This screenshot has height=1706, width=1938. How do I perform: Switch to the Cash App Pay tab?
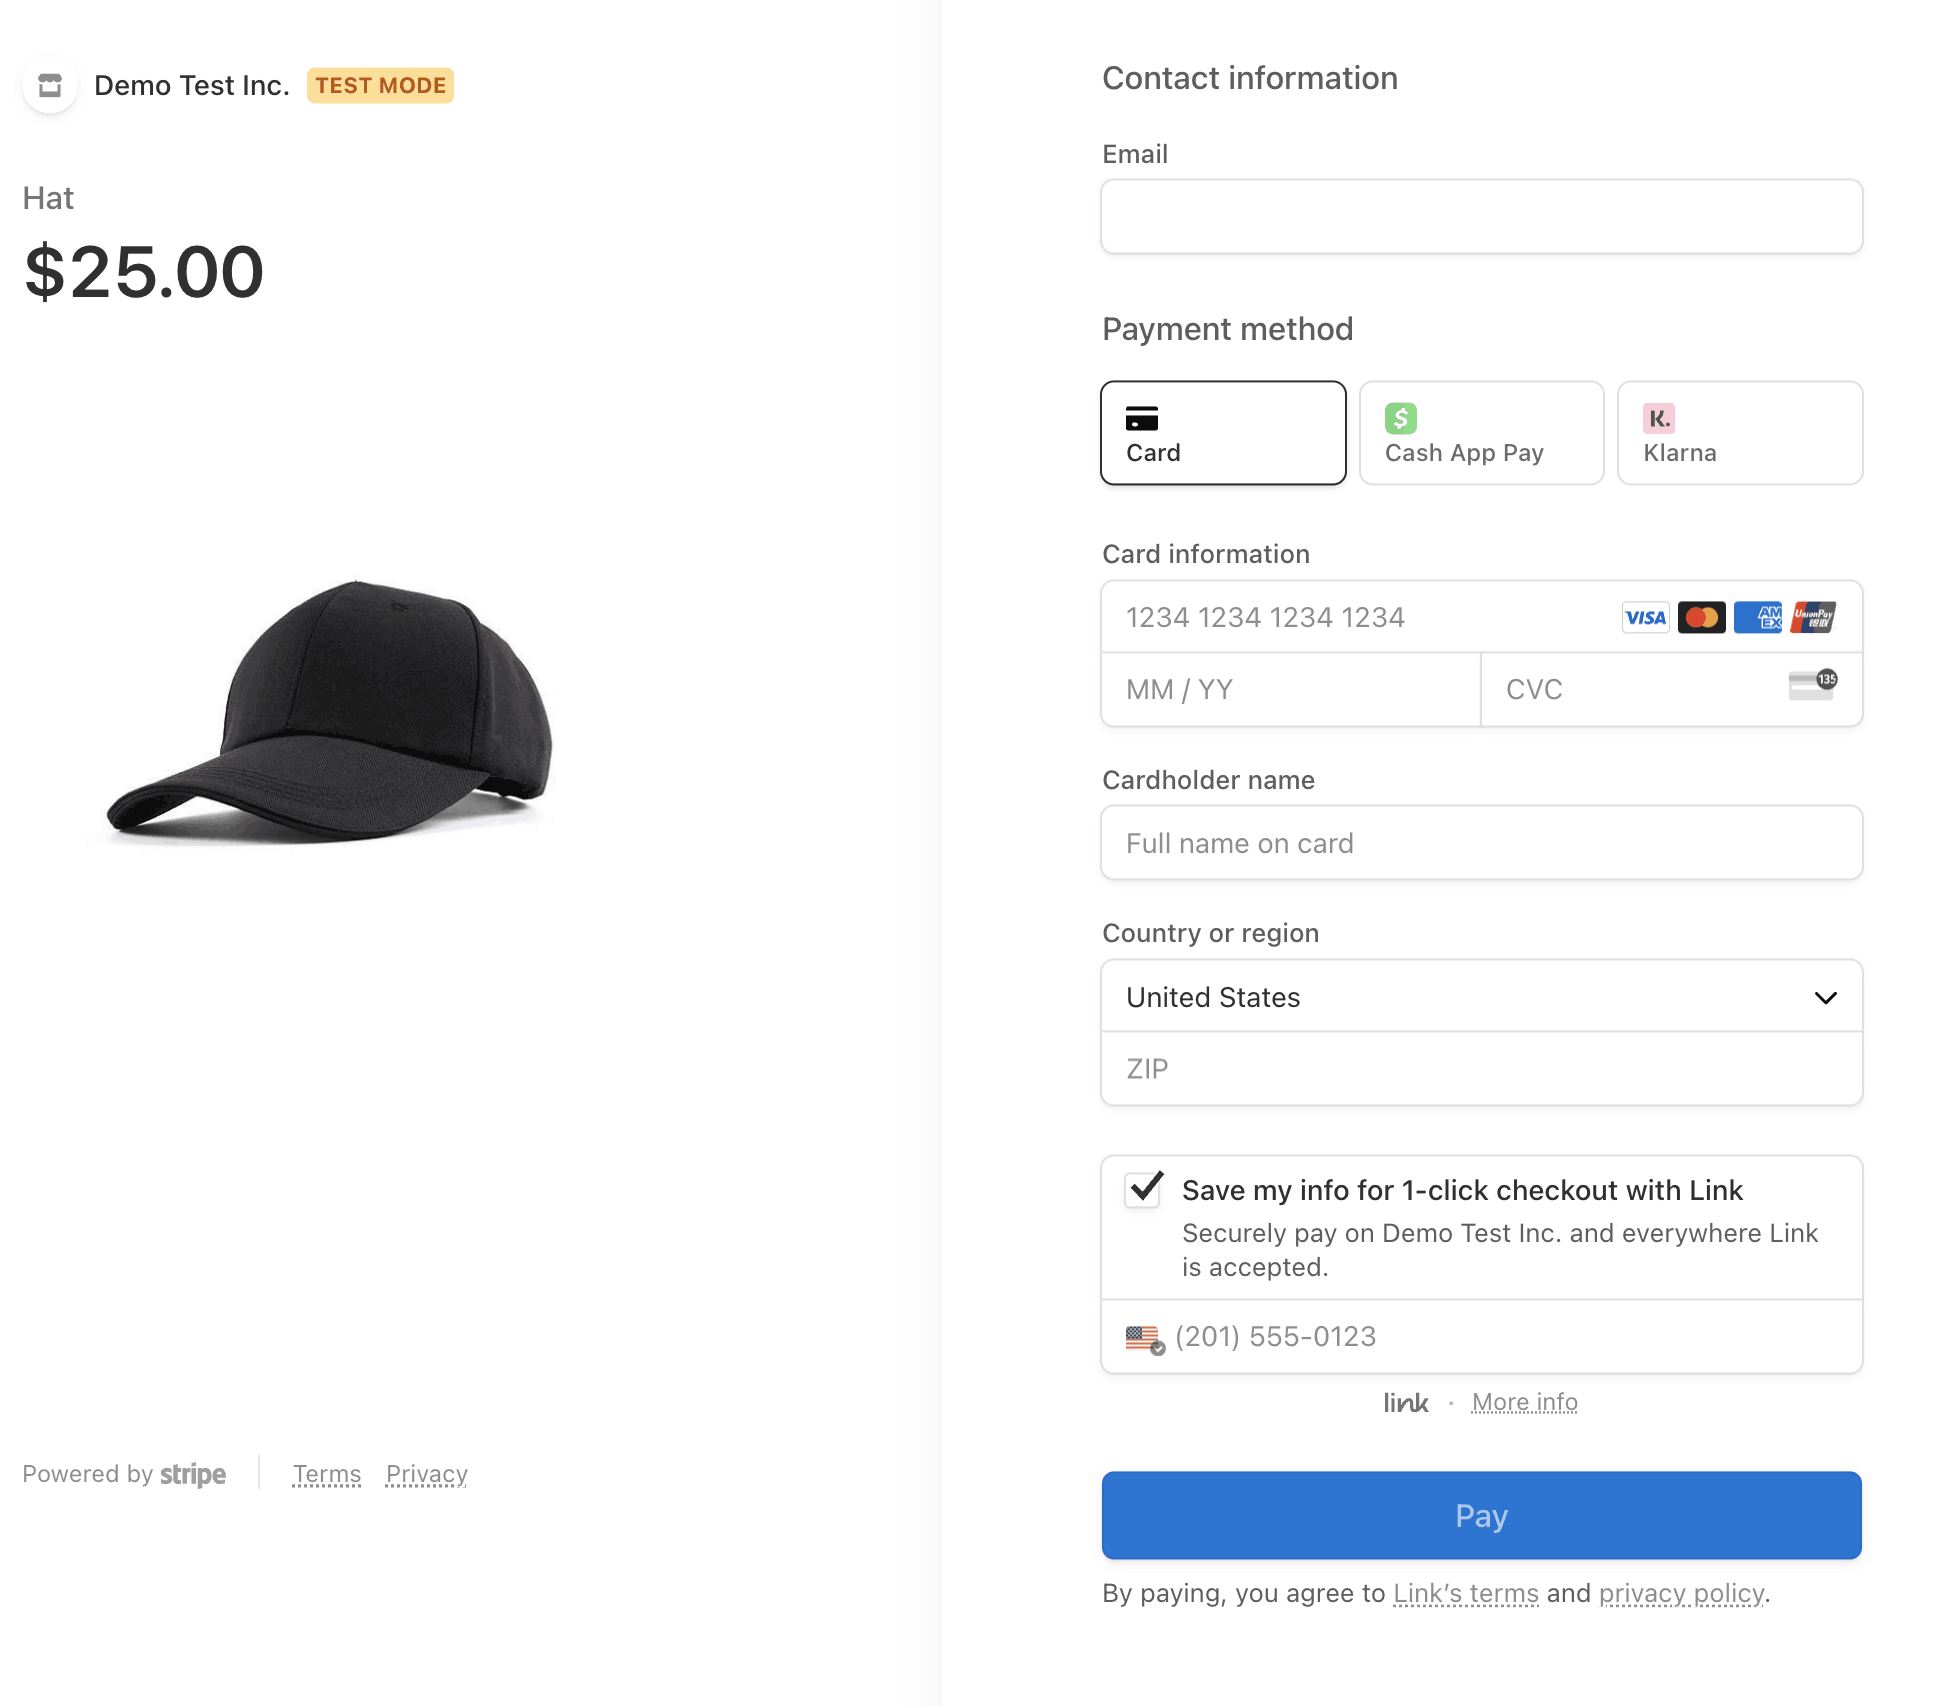pos(1481,432)
